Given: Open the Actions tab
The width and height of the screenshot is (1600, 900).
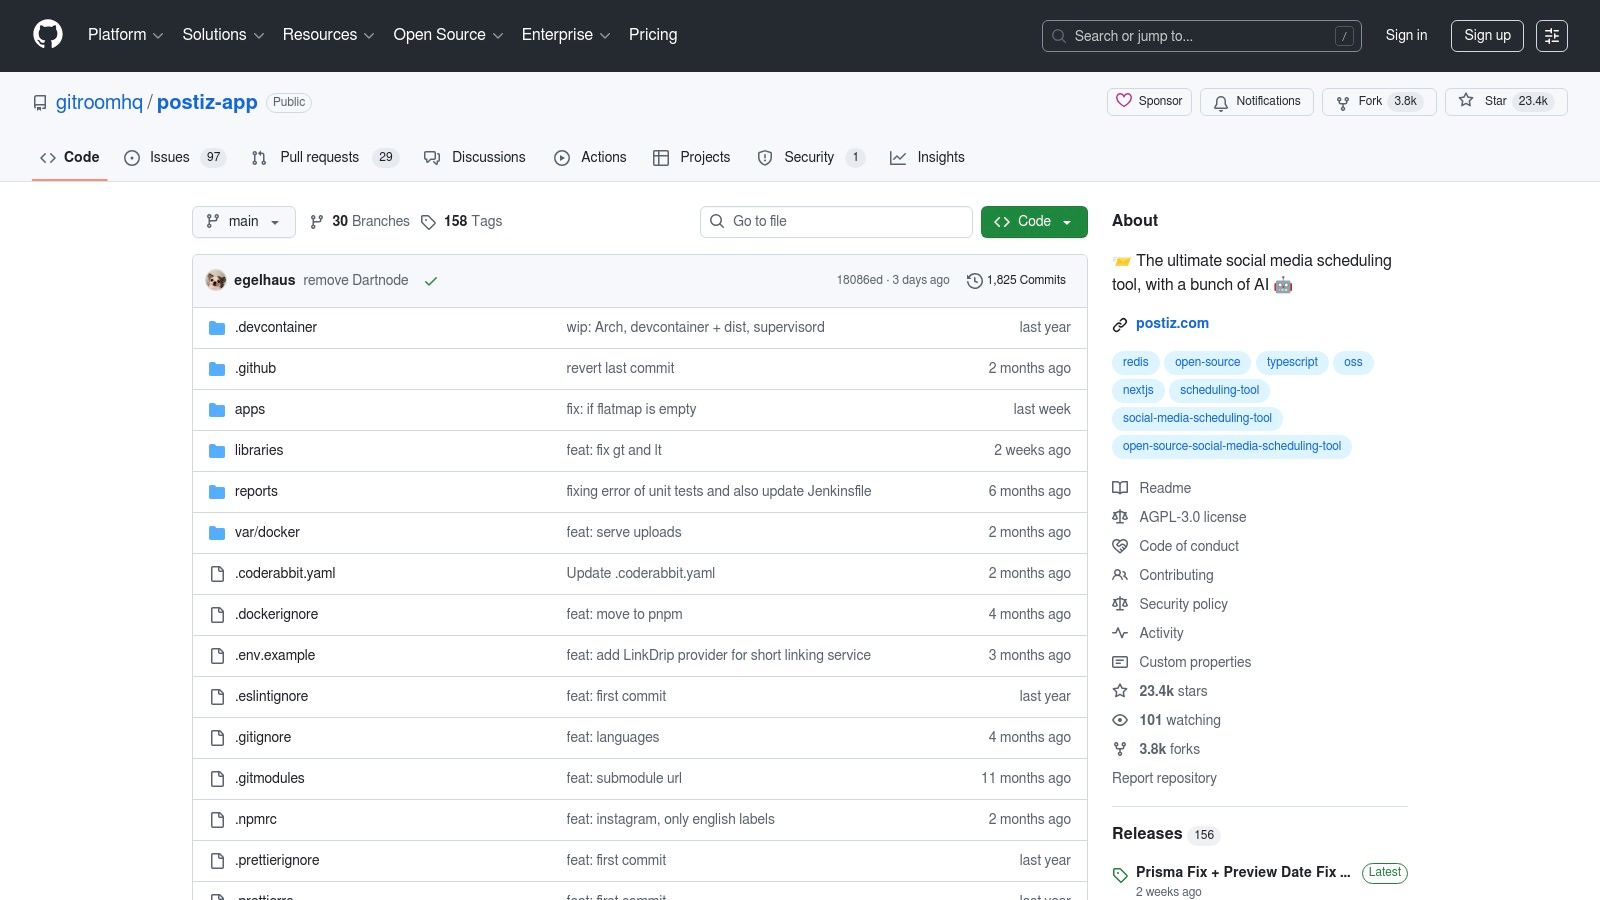Looking at the screenshot, I should click(590, 158).
